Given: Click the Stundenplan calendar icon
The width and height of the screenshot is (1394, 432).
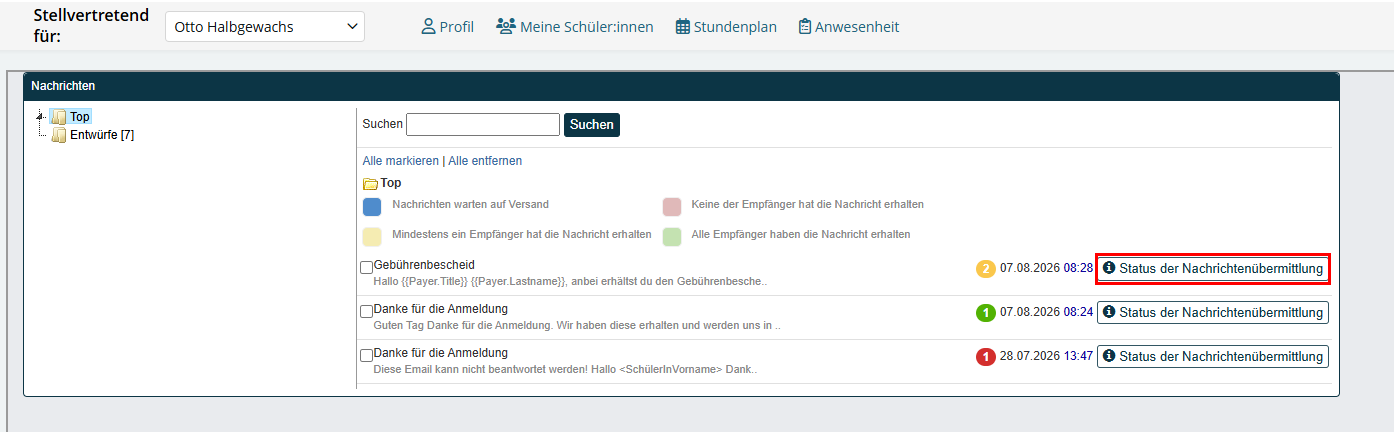Looking at the screenshot, I should point(683,27).
